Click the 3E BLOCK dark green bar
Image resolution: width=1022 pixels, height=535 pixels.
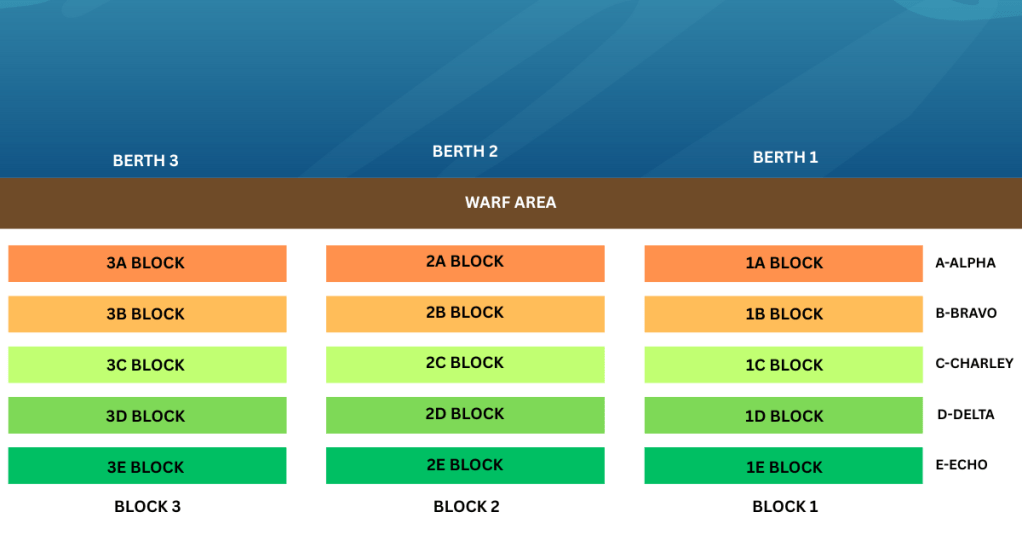147,466
